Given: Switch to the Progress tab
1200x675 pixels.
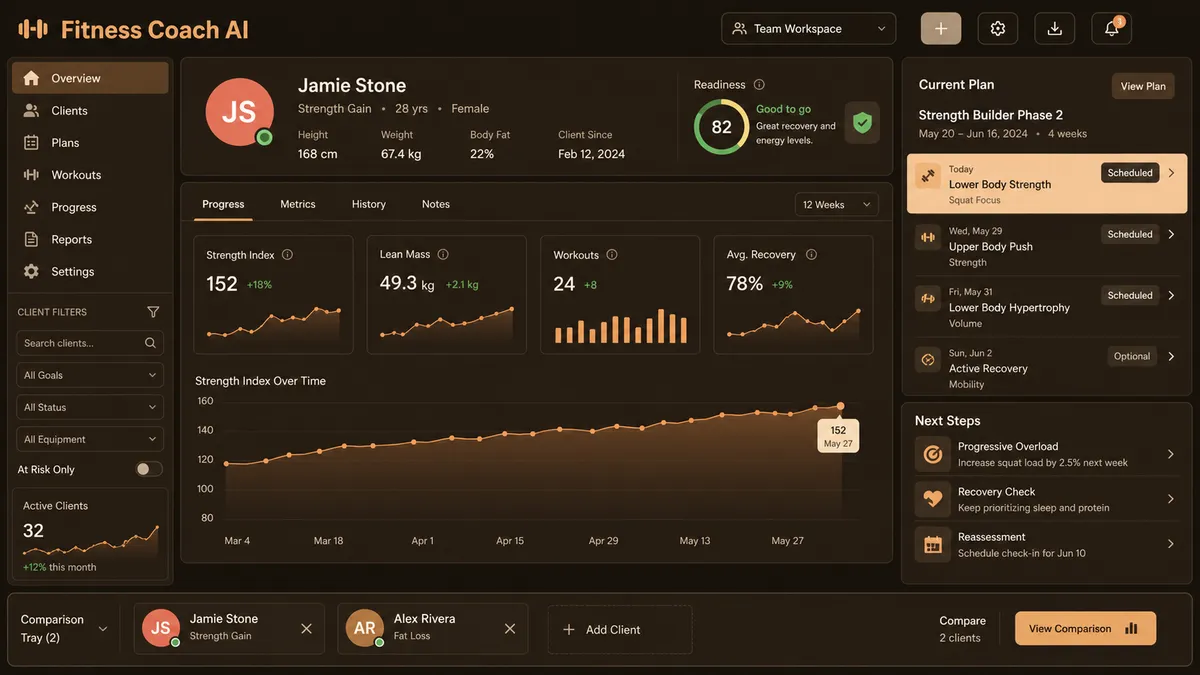Looking at the screenshot, I should tap(223, 204).
